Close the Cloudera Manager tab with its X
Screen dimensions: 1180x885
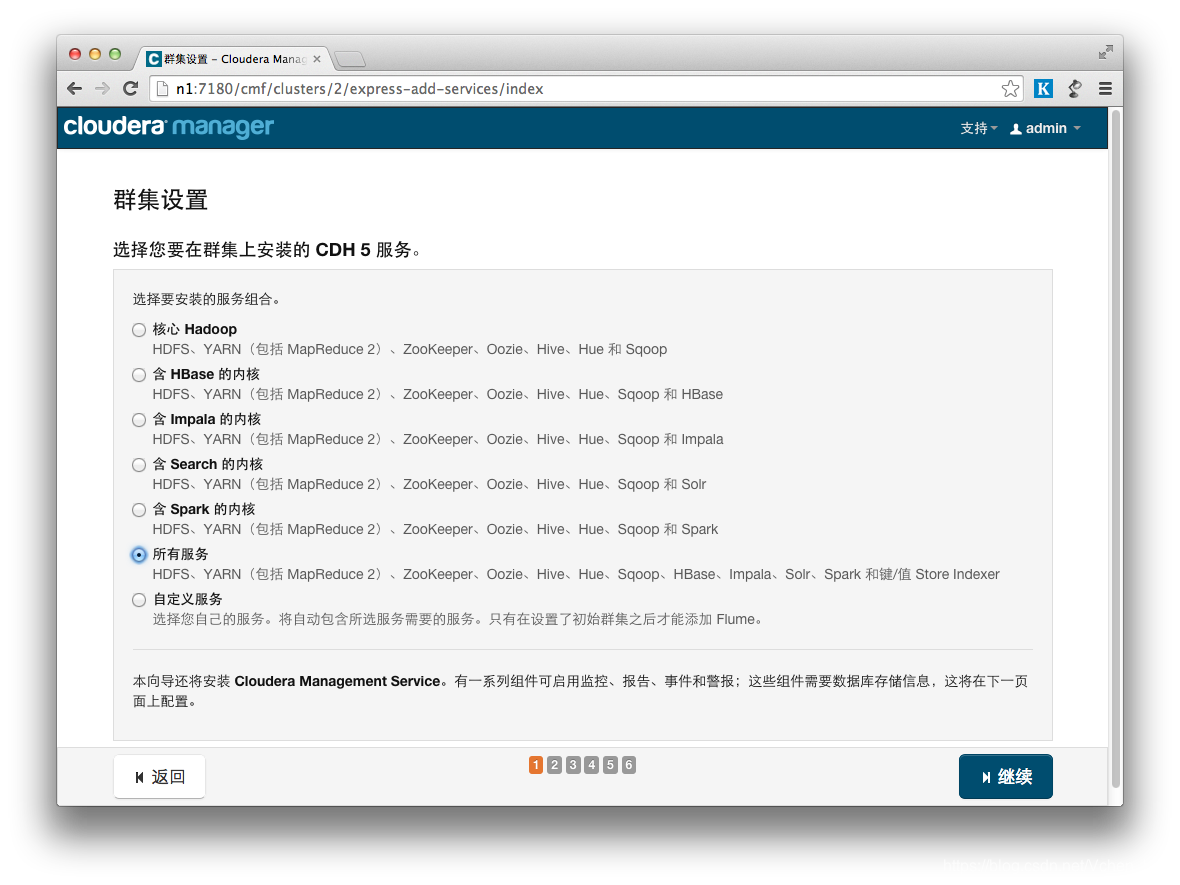(x=317, y=59)
